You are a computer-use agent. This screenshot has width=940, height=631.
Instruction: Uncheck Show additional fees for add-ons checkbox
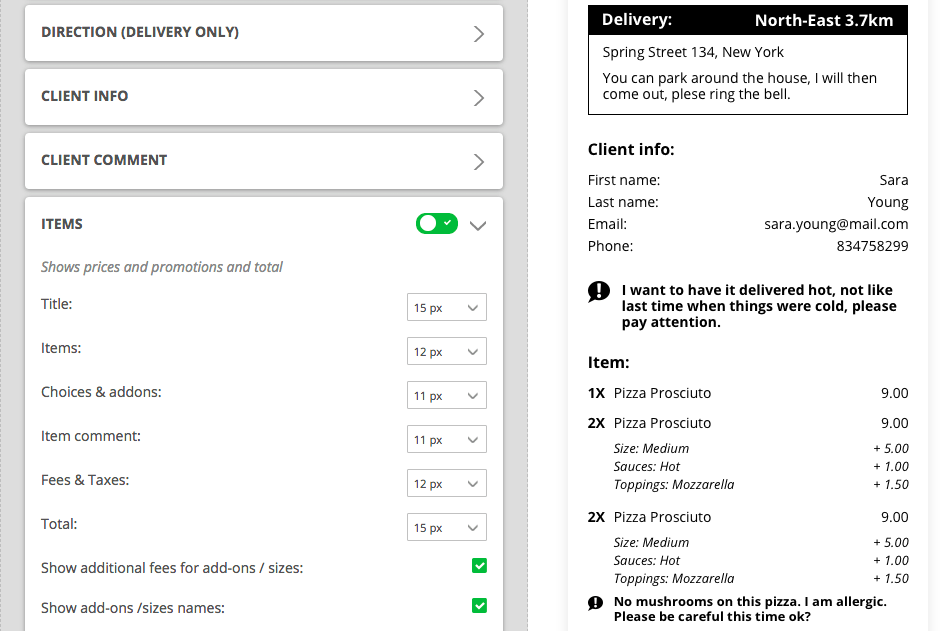click(x=479, y=567)
